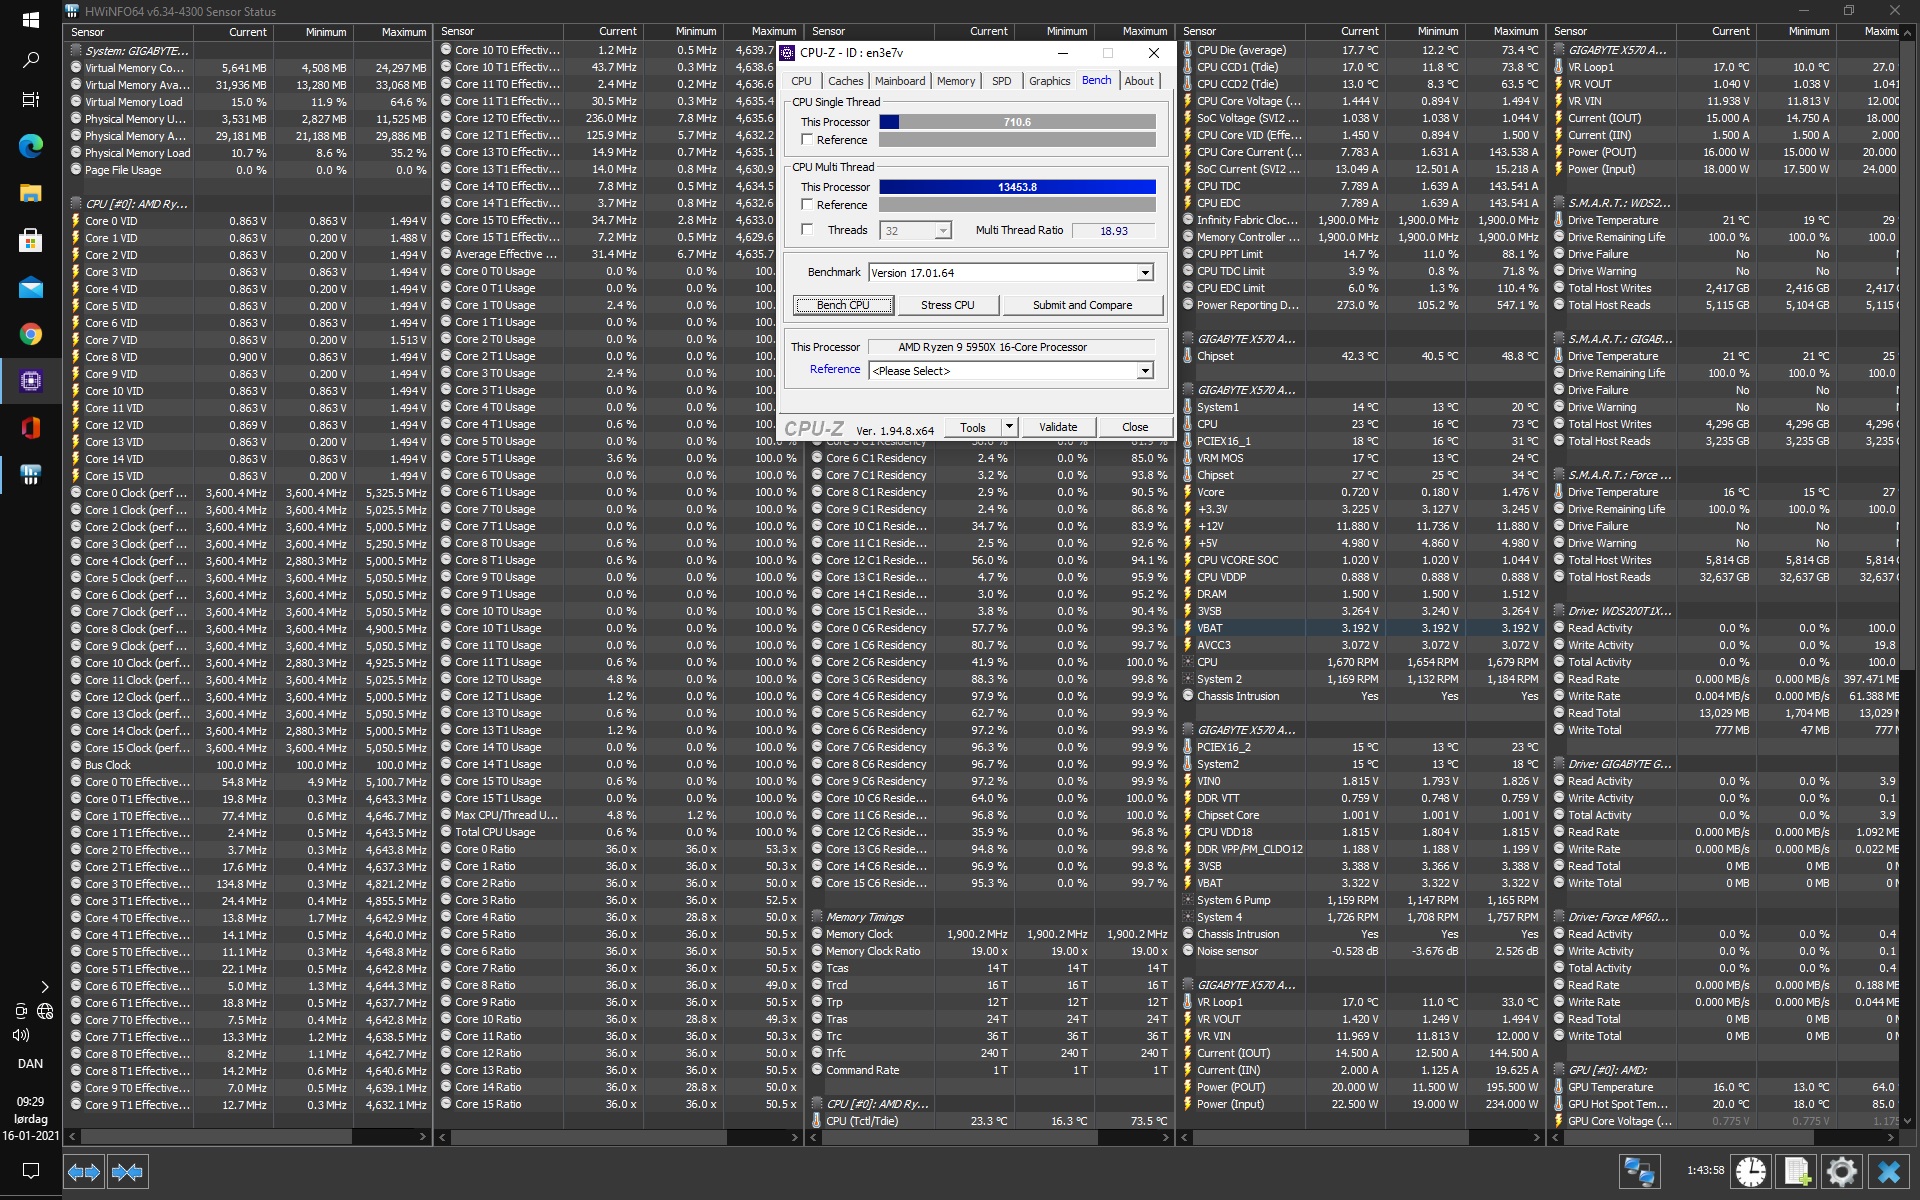The image size is (1920, 1200).
Task: Click the blue Reference link label
Action: [835, 369]
